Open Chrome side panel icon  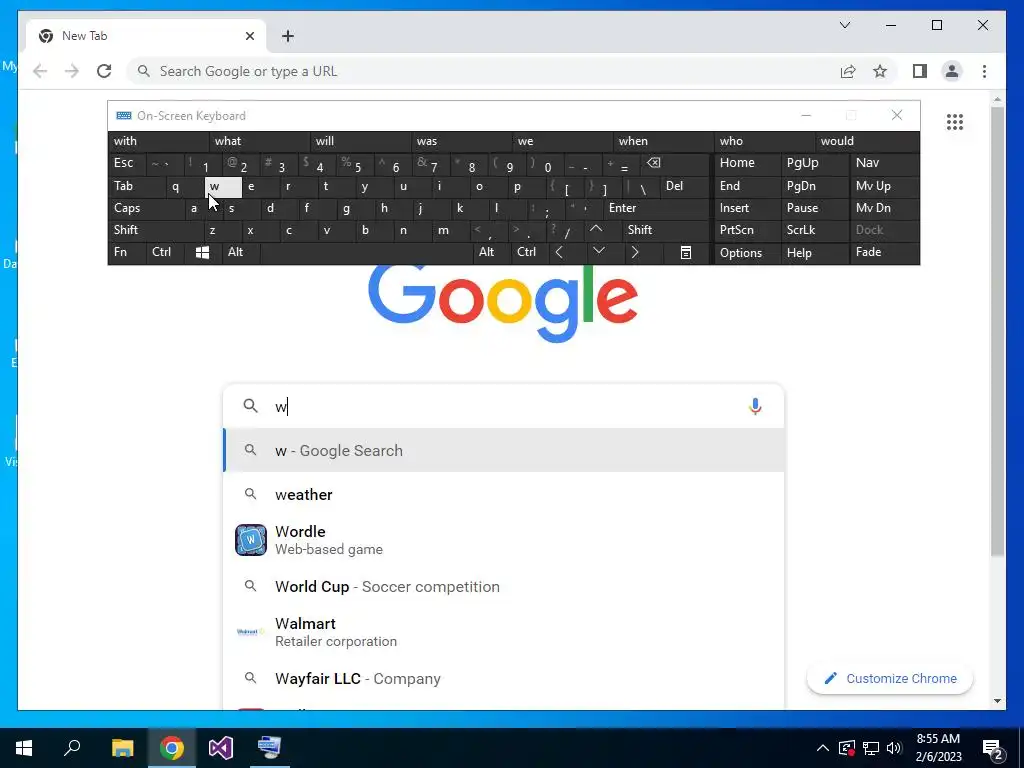(920, 71)
